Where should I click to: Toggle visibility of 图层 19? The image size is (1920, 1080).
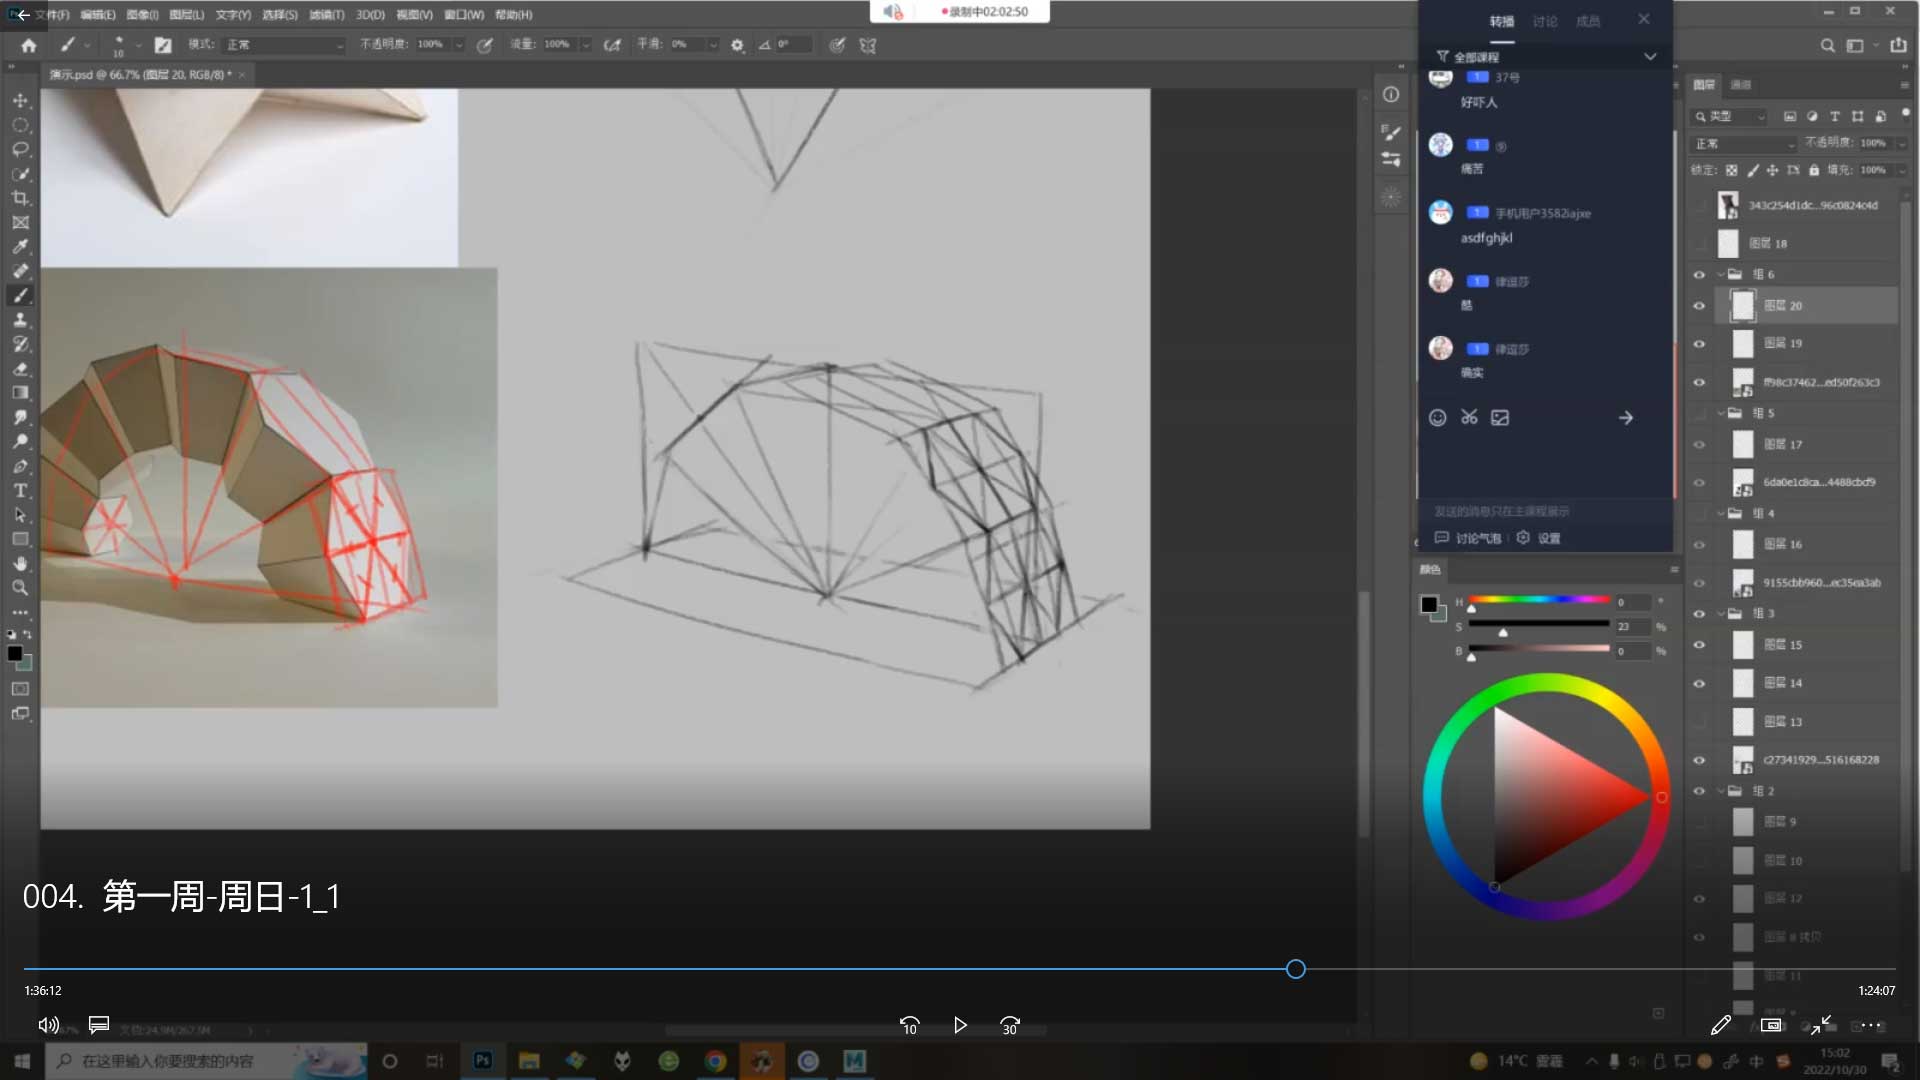(1699, 344)
